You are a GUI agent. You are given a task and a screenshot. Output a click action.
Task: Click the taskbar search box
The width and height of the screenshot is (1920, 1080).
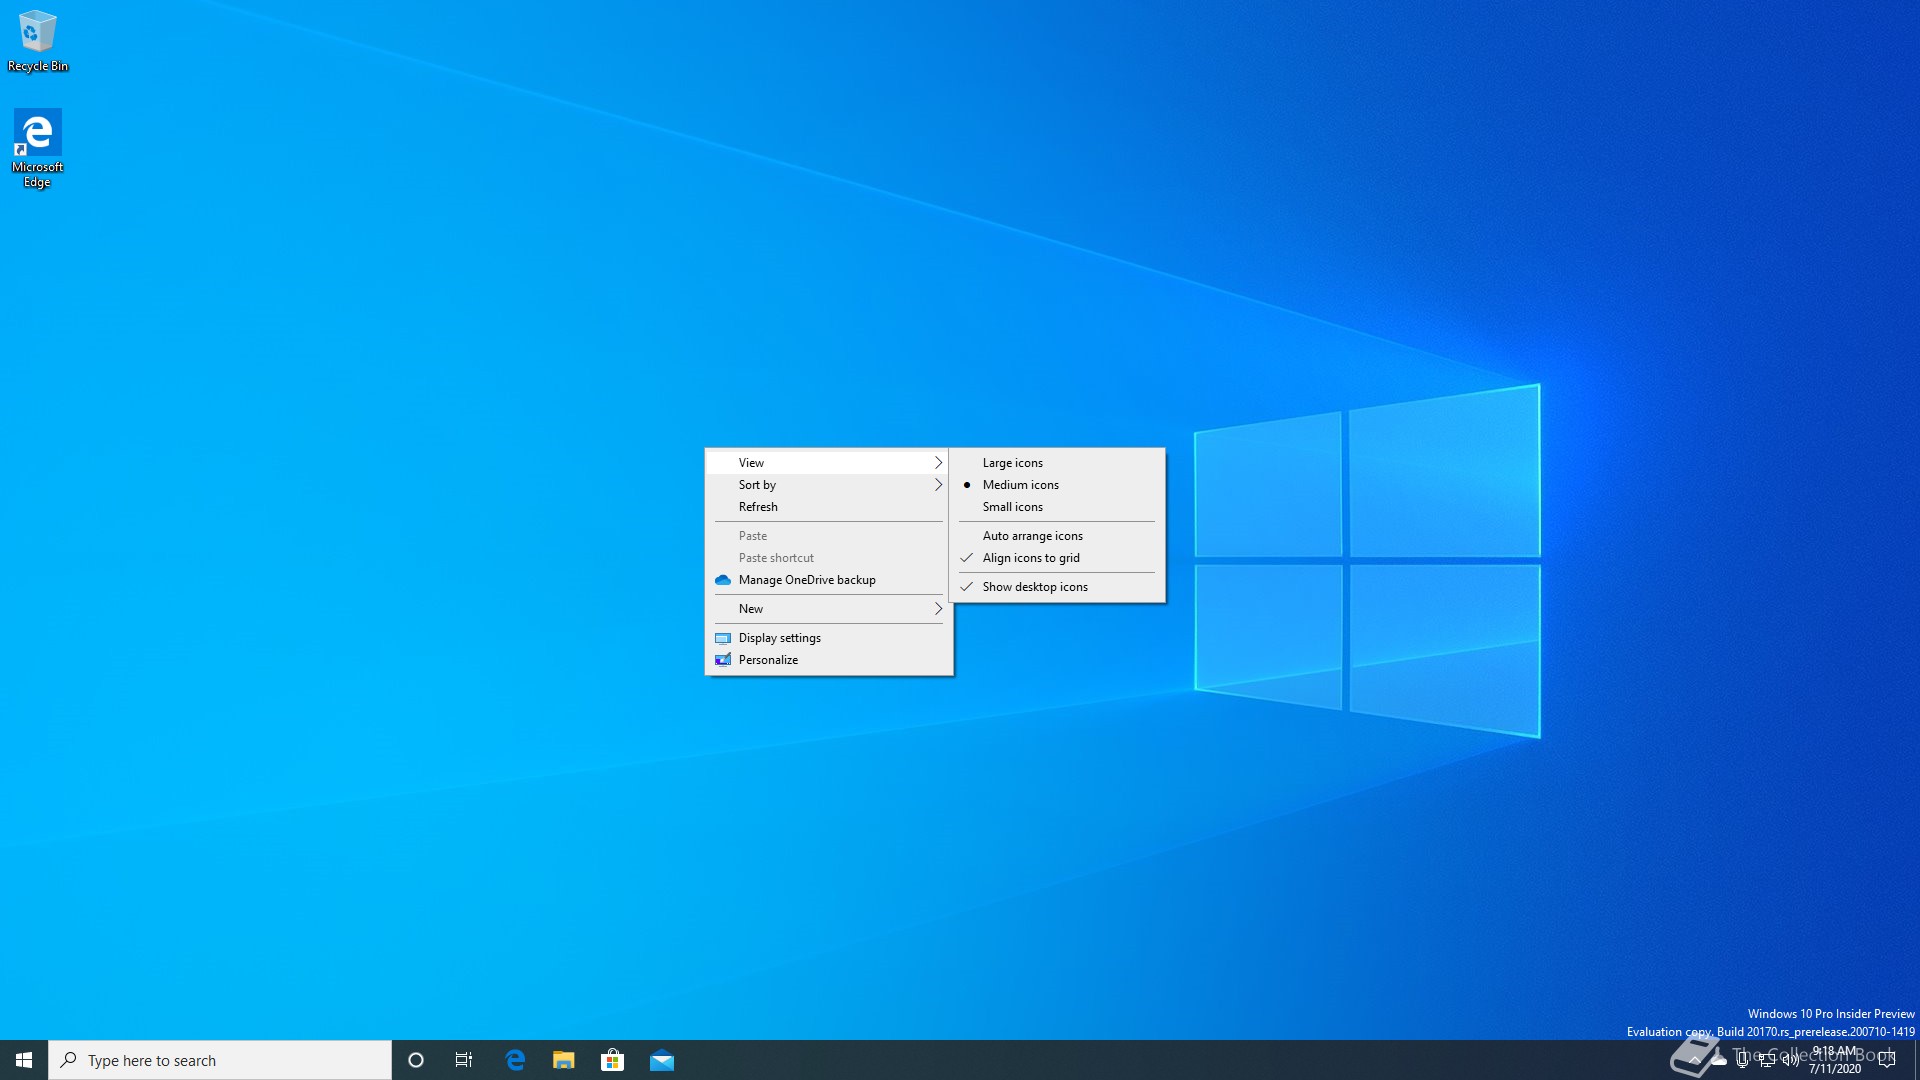click(220, 1060)
